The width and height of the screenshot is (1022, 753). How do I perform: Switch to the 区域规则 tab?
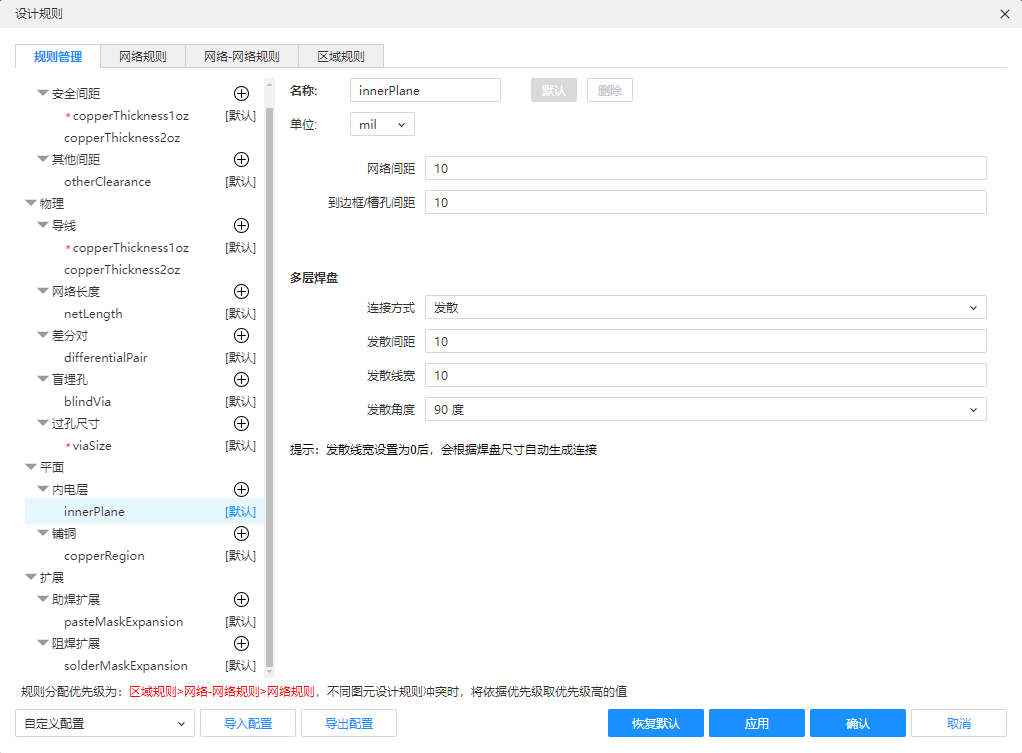coord(340,56)
